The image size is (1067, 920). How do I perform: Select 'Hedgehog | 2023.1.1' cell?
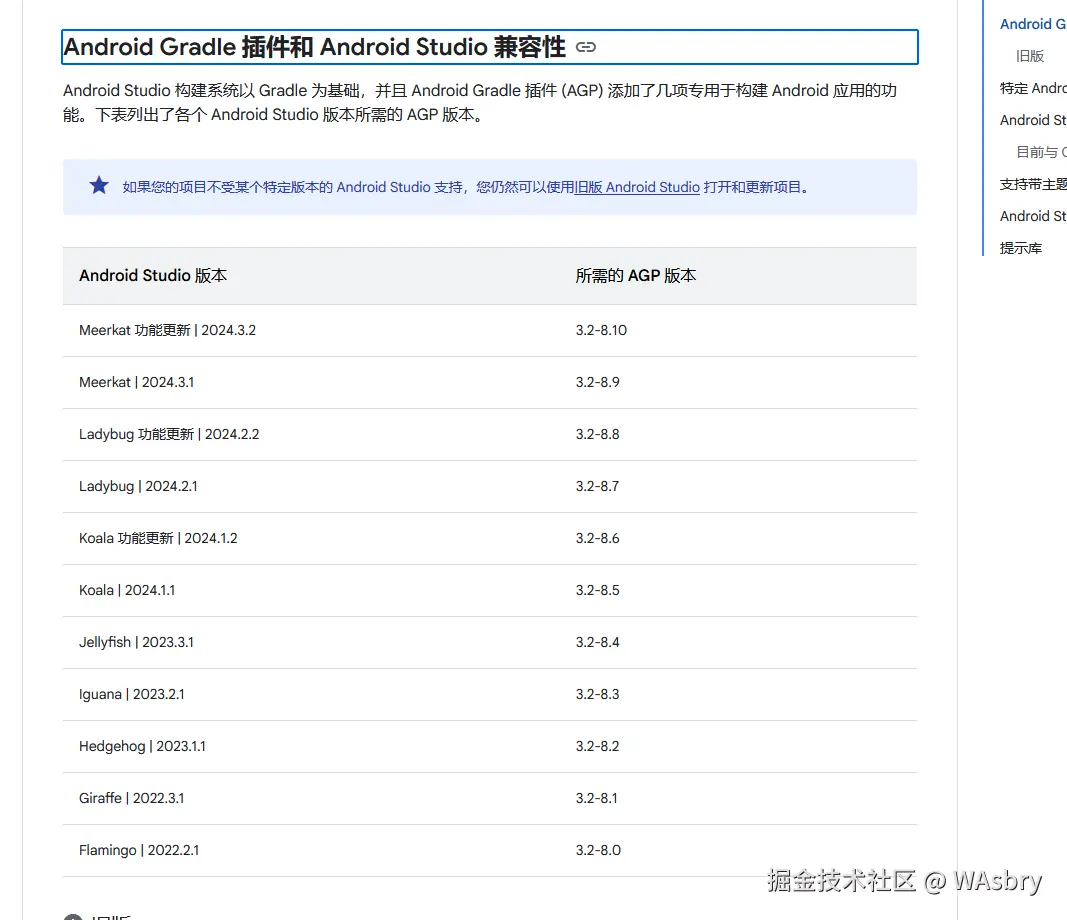click(x=142, y=746)
